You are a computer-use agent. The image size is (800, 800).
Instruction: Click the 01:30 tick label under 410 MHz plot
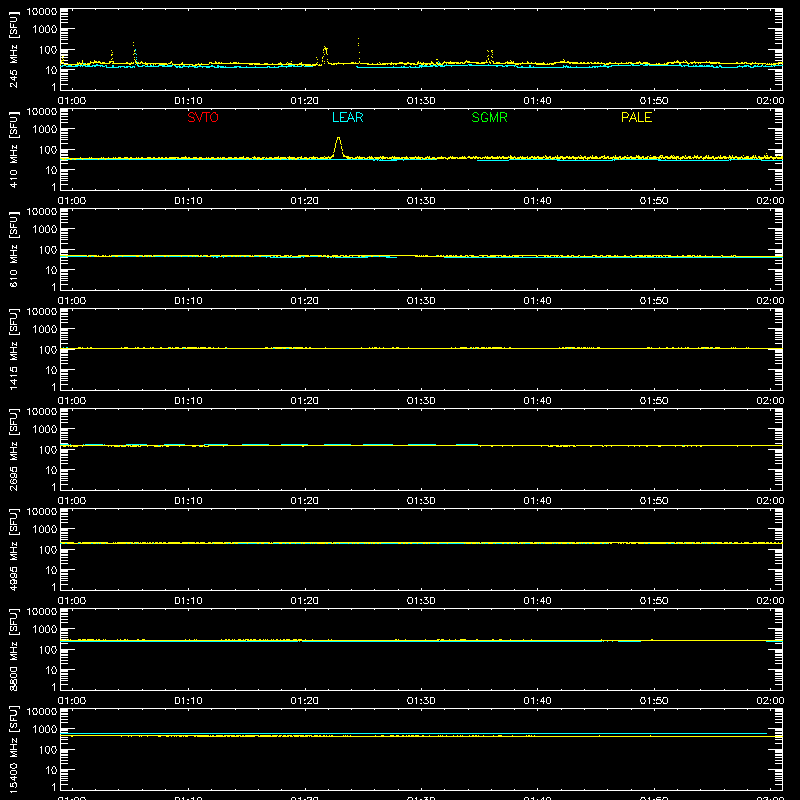point(421,201)
